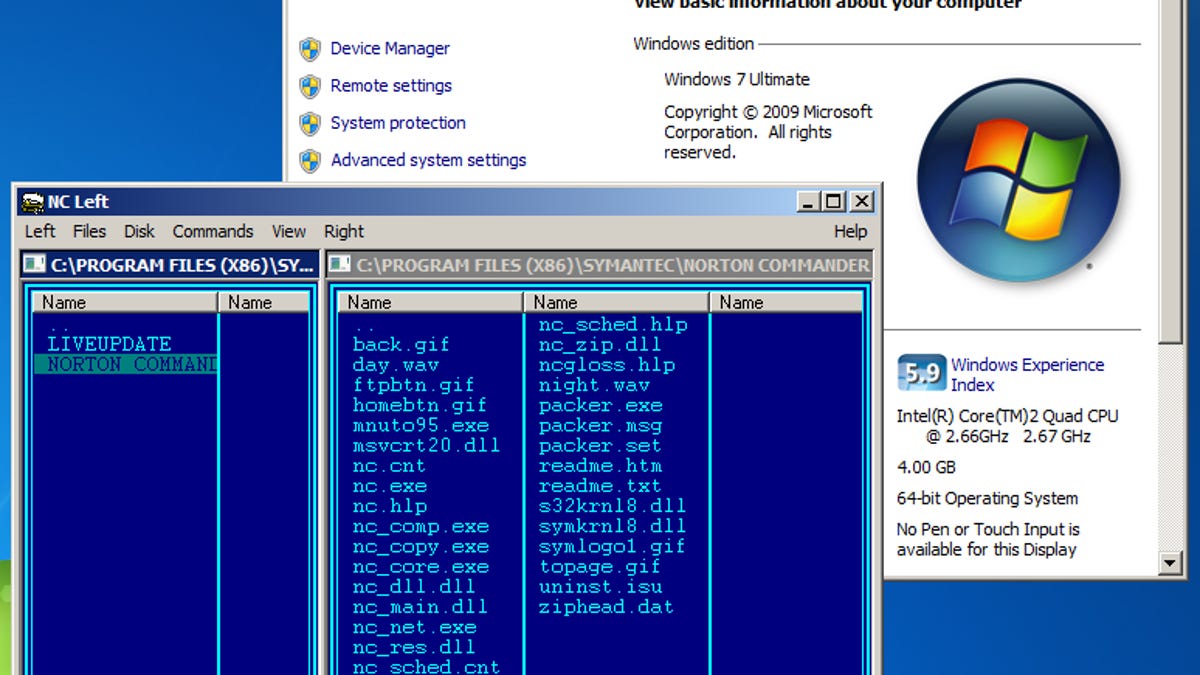Click the right panel drive path icon
Viewport: 1200px width, 675px height.
pos(340,265)
